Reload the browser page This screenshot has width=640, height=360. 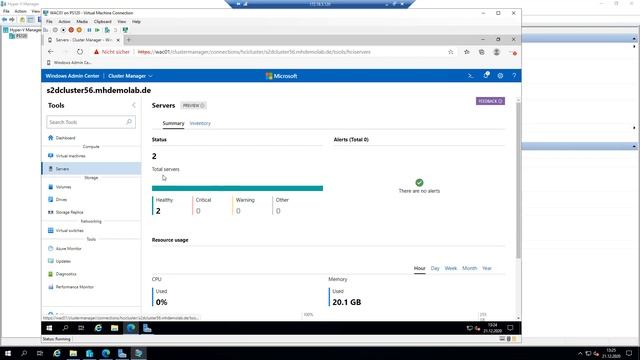coord(80,52)
